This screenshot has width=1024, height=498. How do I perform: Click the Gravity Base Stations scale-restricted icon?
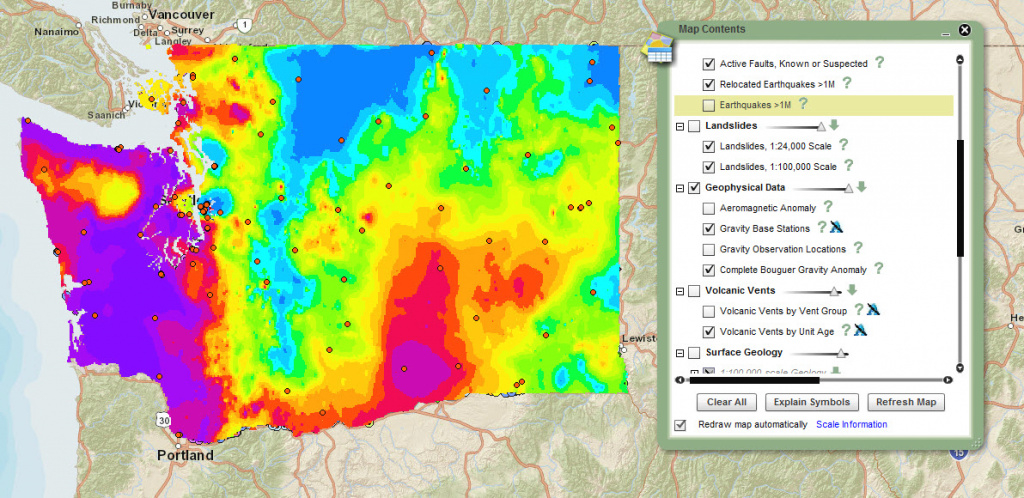click(838, 228)
